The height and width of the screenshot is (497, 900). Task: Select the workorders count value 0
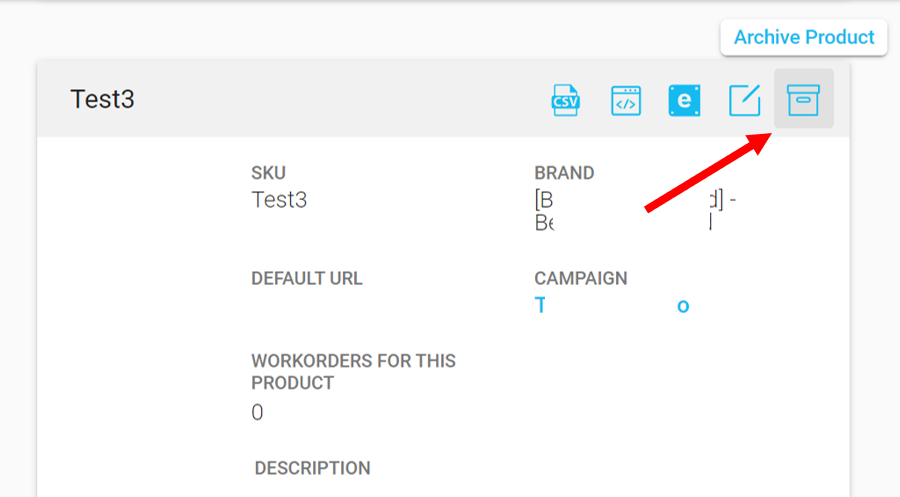[x=257, y=412]
